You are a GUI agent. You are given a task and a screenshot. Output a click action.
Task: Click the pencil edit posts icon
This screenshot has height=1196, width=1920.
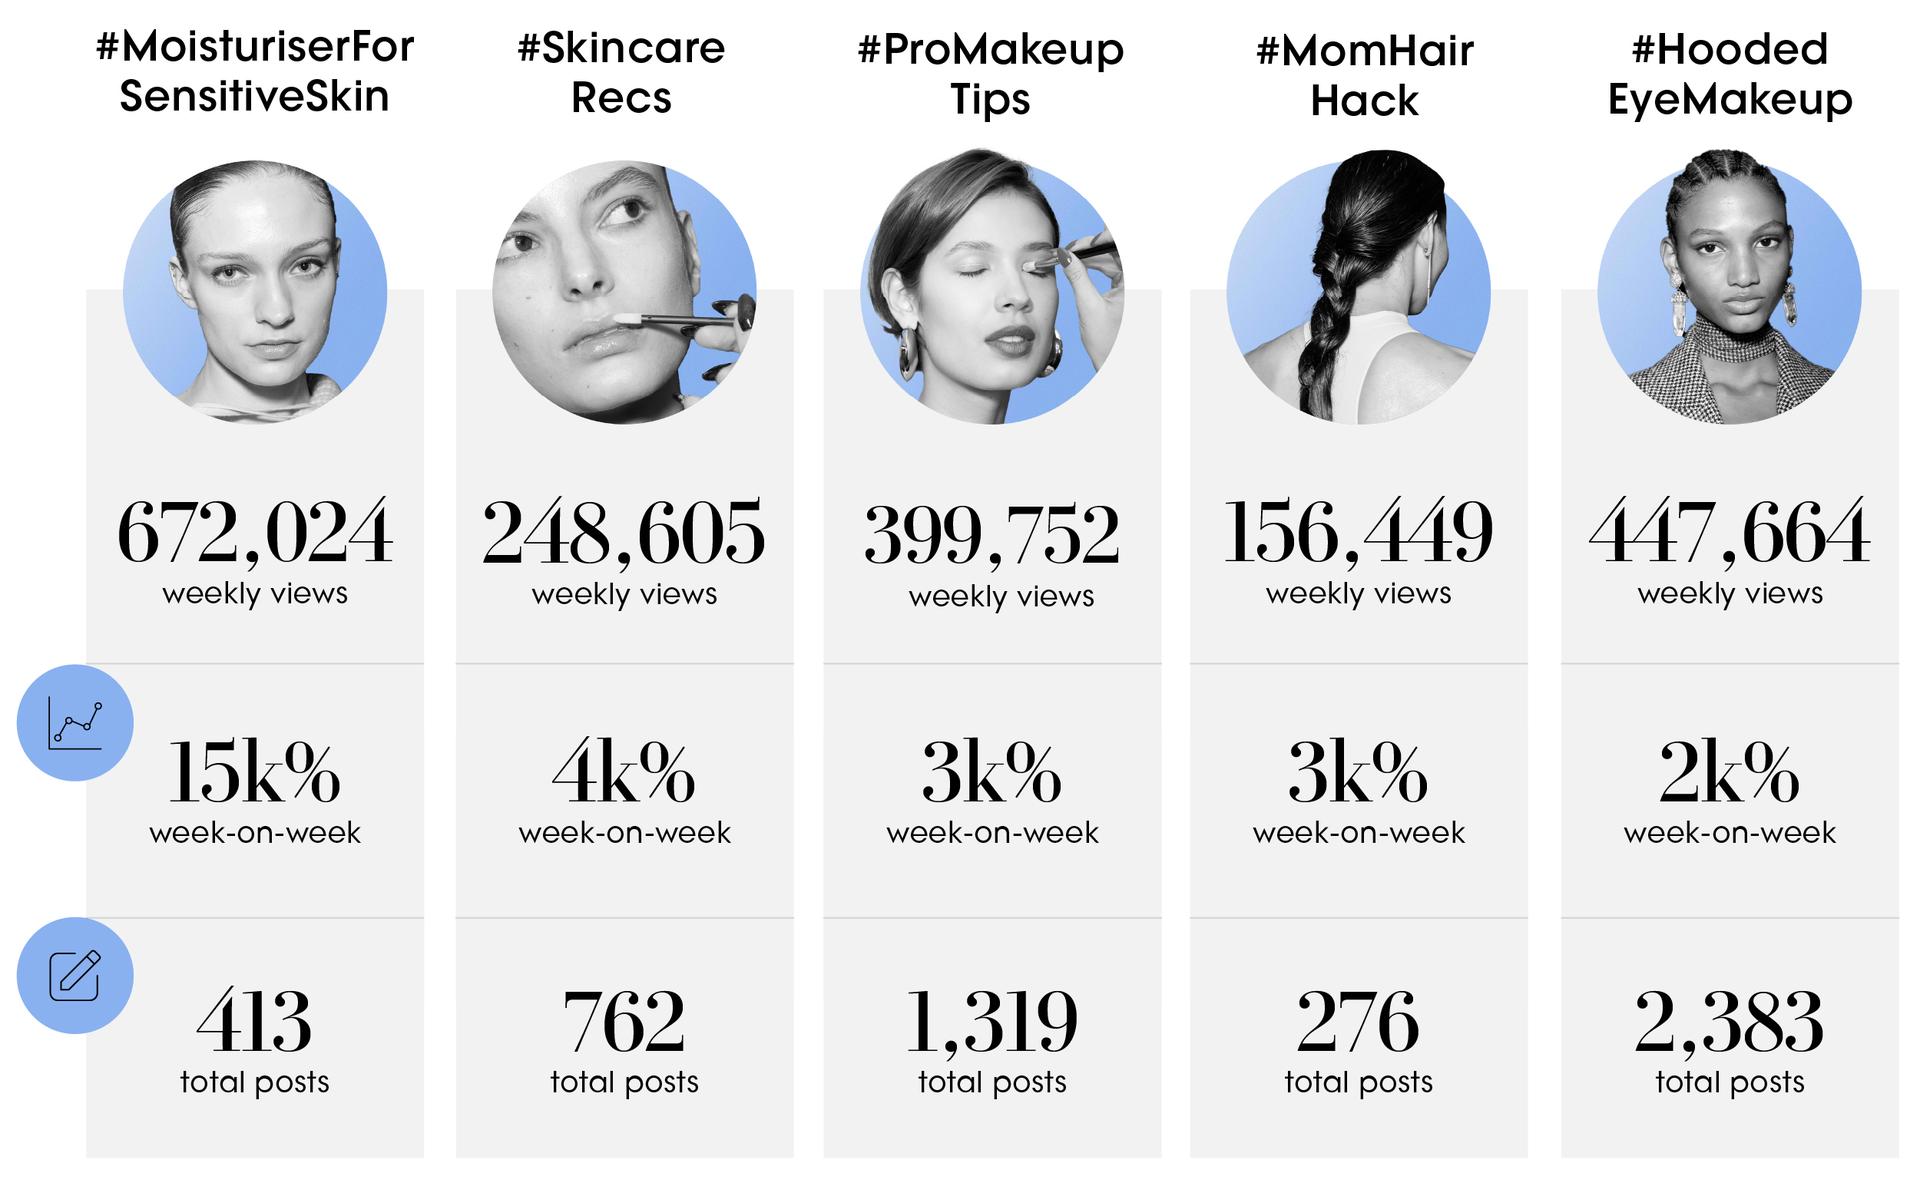pos(75,975)
